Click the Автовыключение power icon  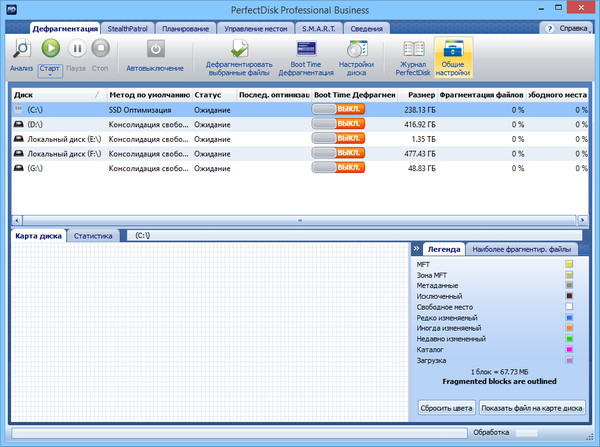(155, 48)
